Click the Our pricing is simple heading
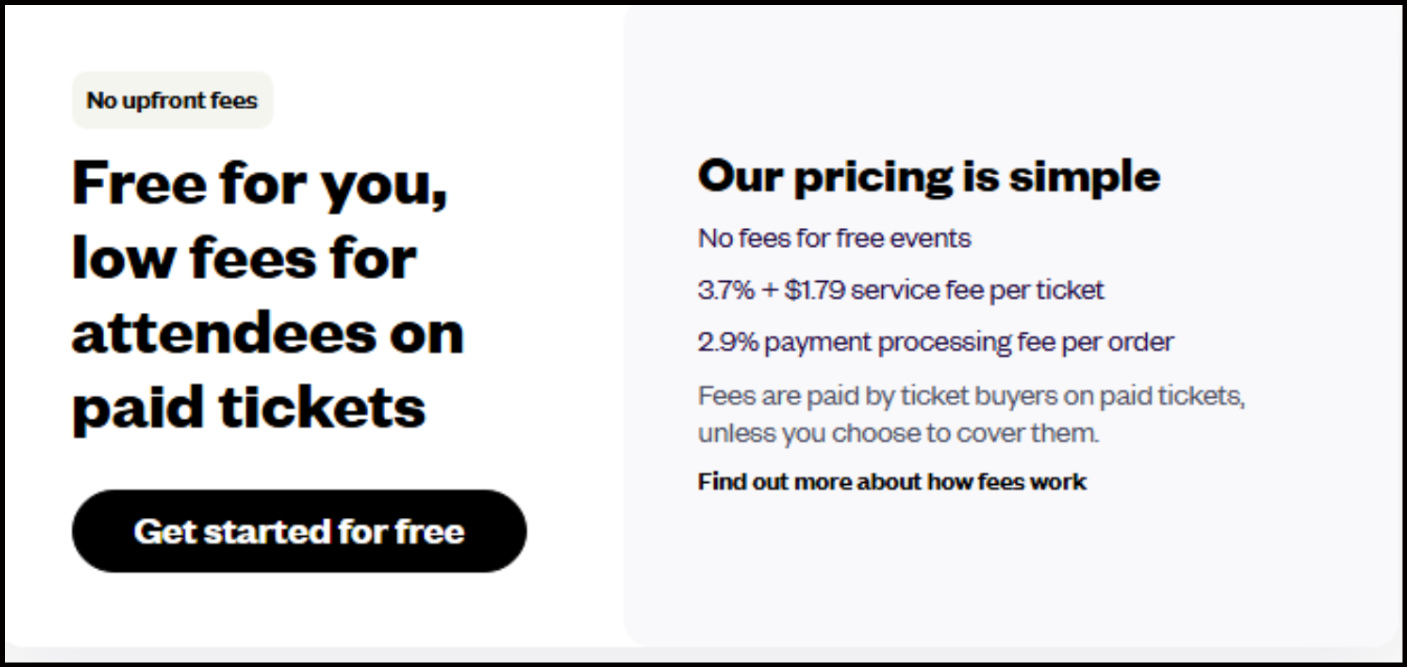Viewport: 1407px width, 667px height. pyautogui.click(x=928, y=176)
